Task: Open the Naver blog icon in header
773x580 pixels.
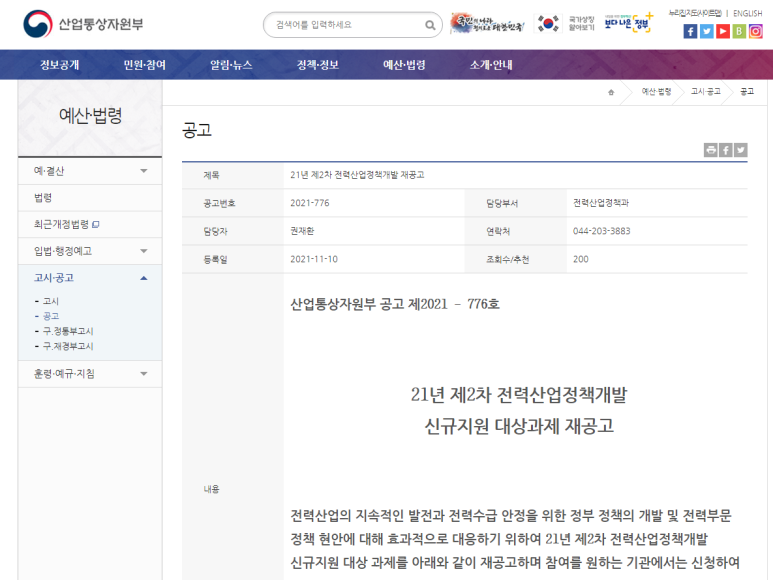Action: tap(739, 31)
